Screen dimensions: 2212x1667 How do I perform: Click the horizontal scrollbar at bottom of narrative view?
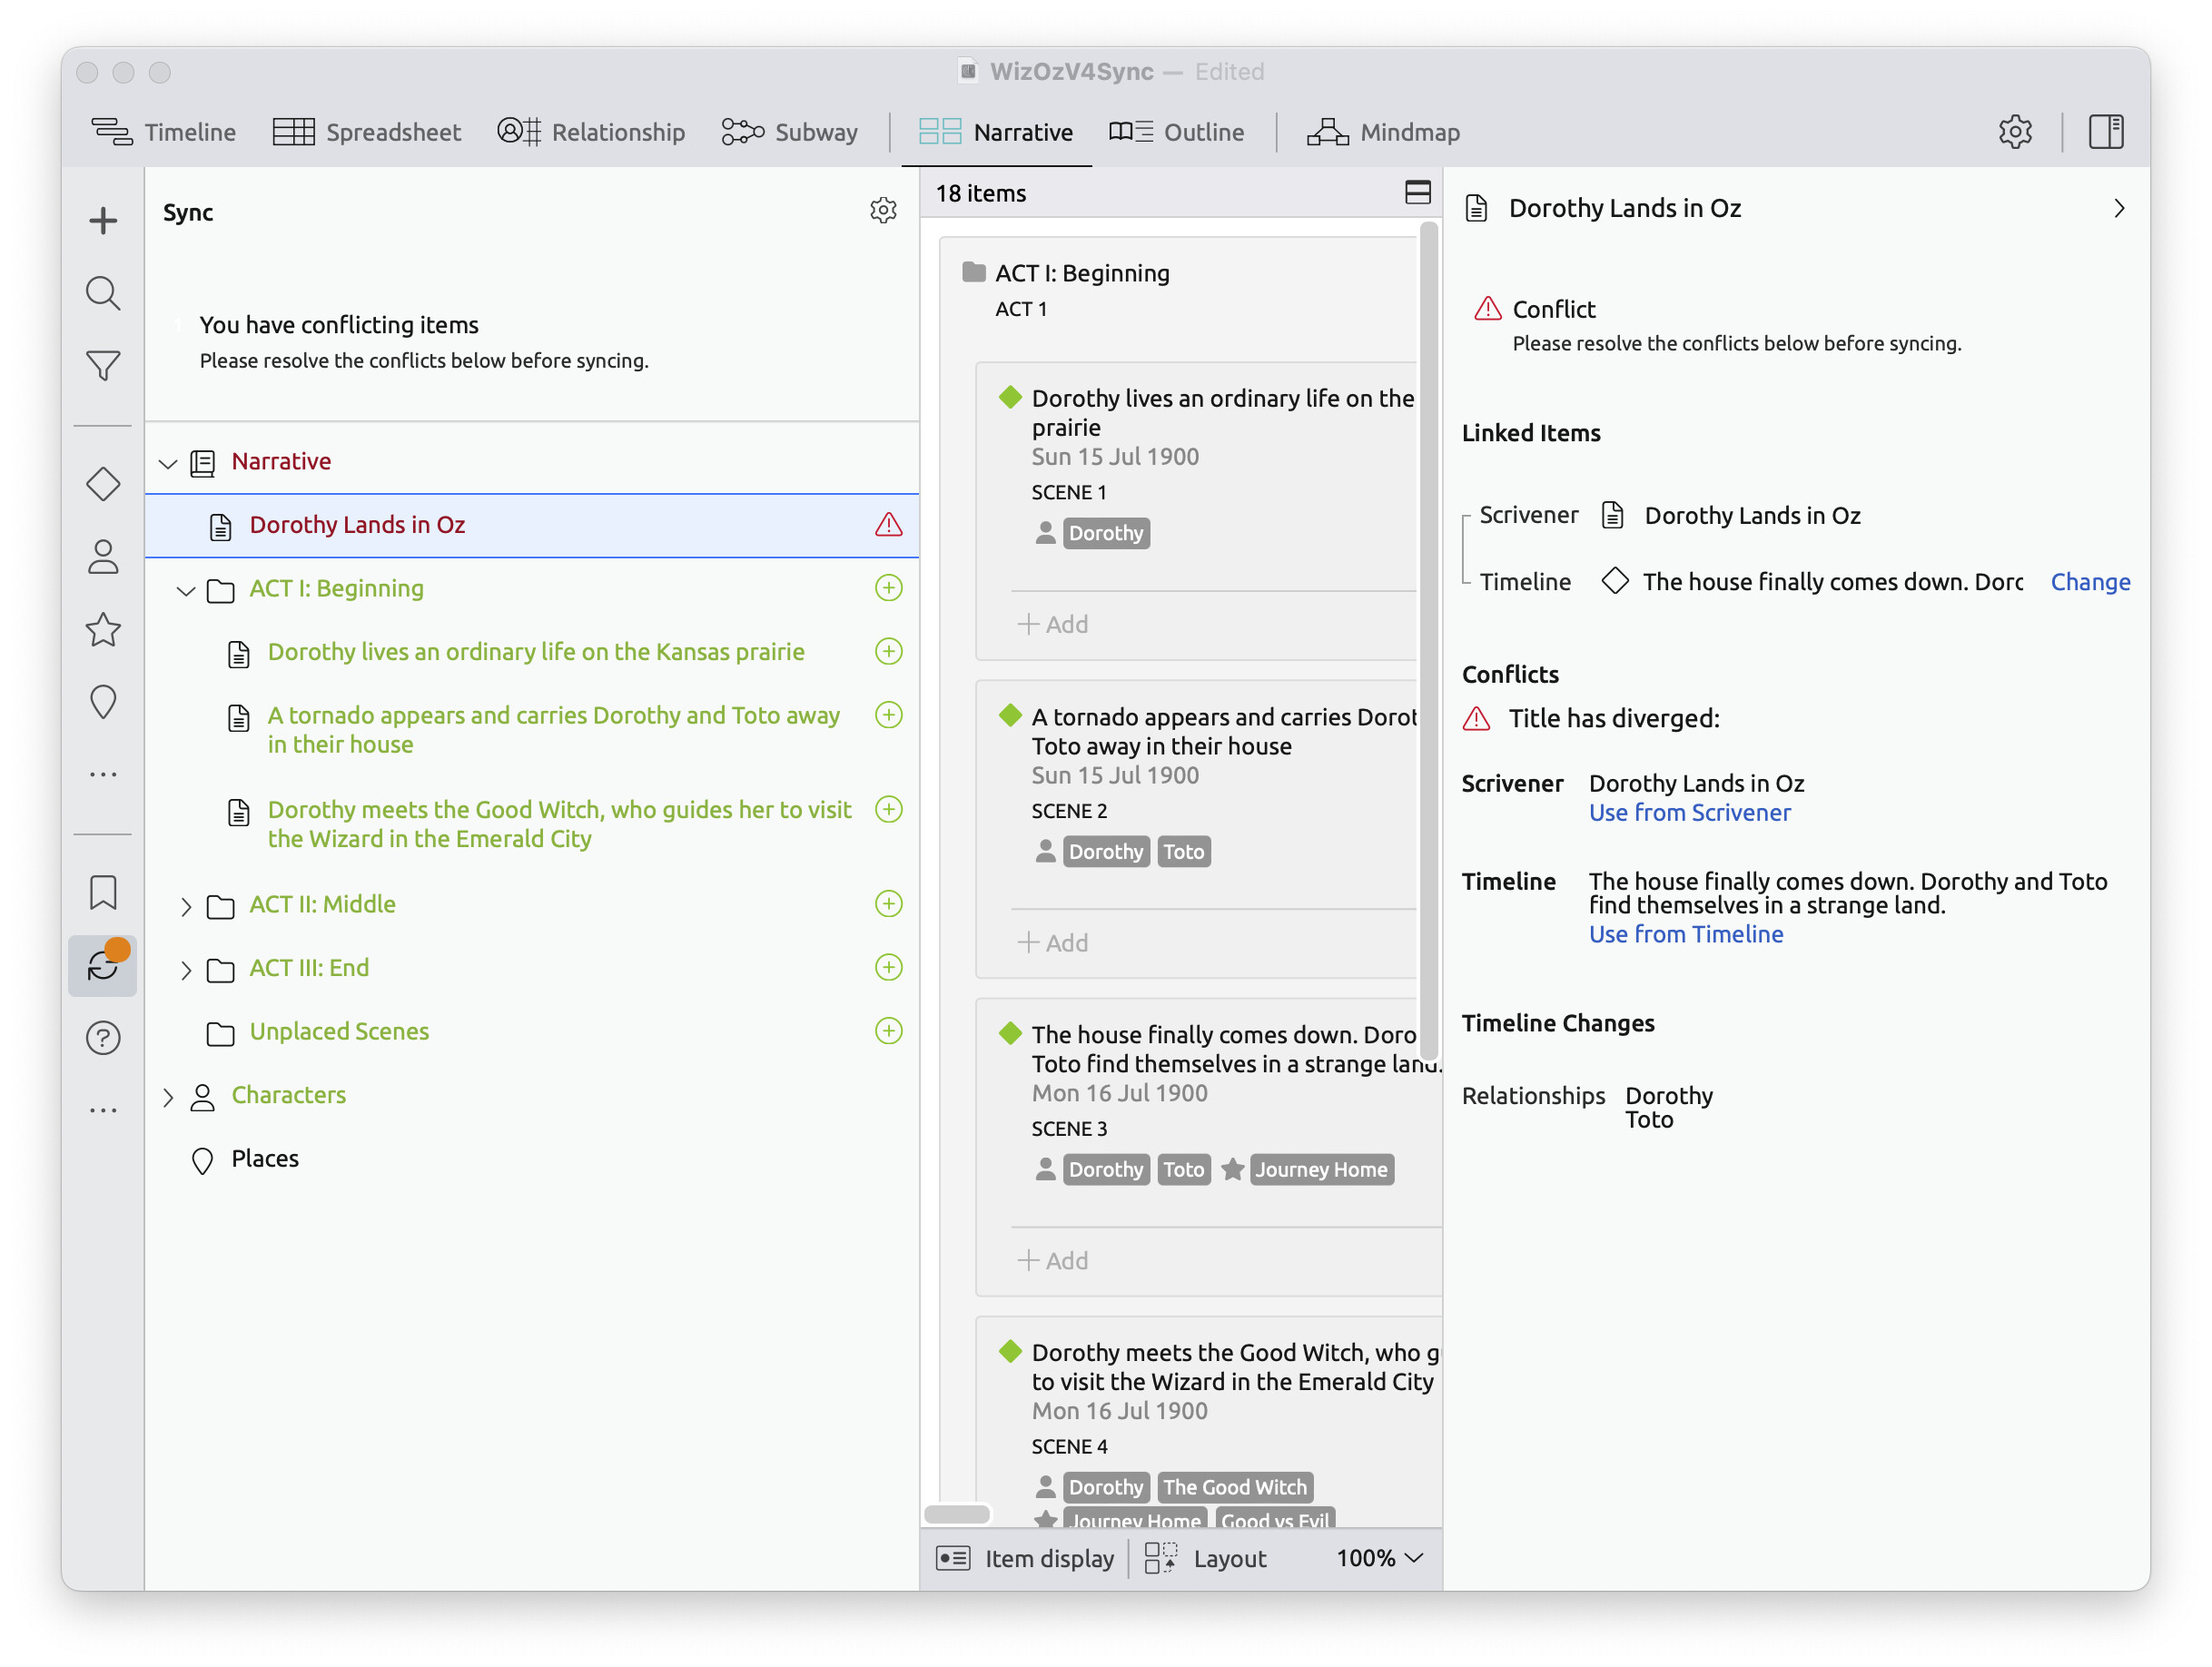[x=957, y=1514]
